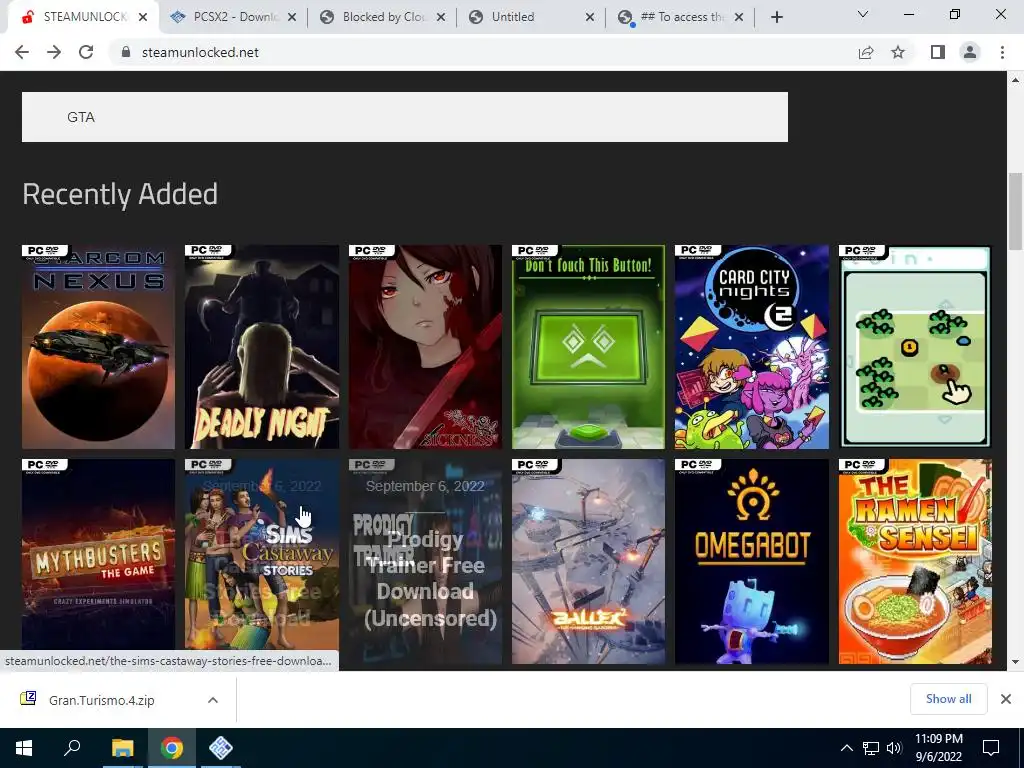Open the MythBusters The Game cover
The image size is (1024, 768).
(x=99, y=561)
